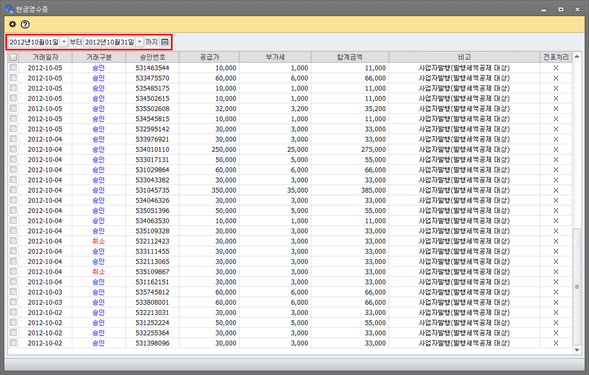Screen dimensions: 589x375
Task: Check the row with approval number 531045735
Action: (x=13, y=190)
